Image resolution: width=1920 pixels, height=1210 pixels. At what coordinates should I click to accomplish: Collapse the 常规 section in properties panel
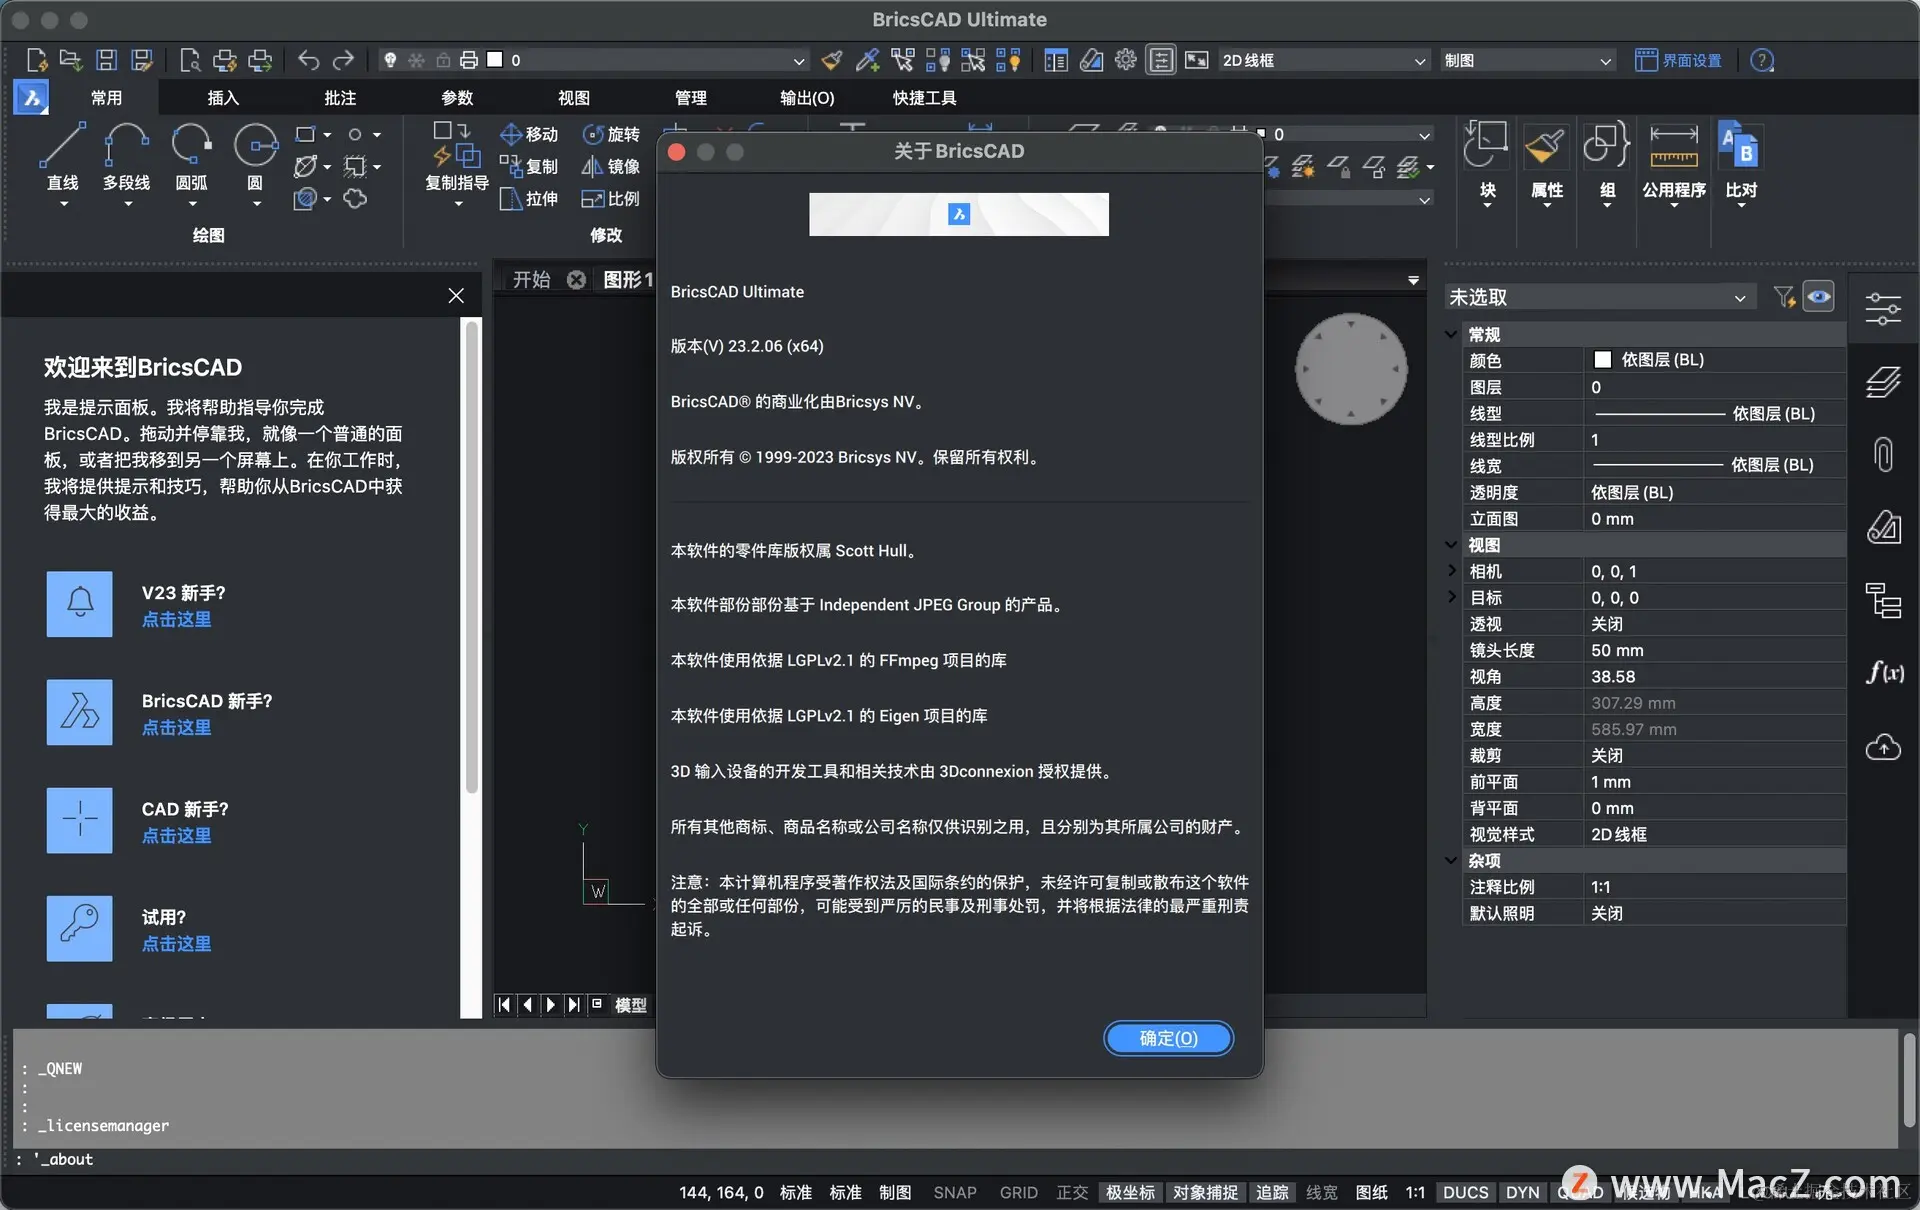[x=1451, y=334]
